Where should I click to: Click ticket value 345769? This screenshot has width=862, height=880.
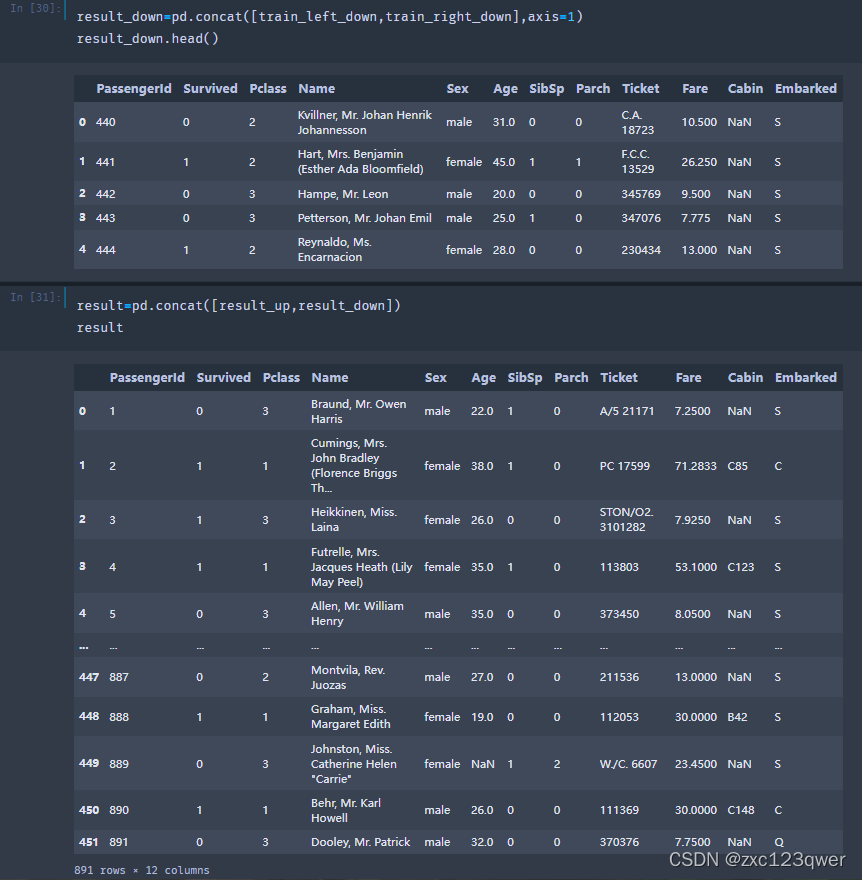tap(641, 194)
